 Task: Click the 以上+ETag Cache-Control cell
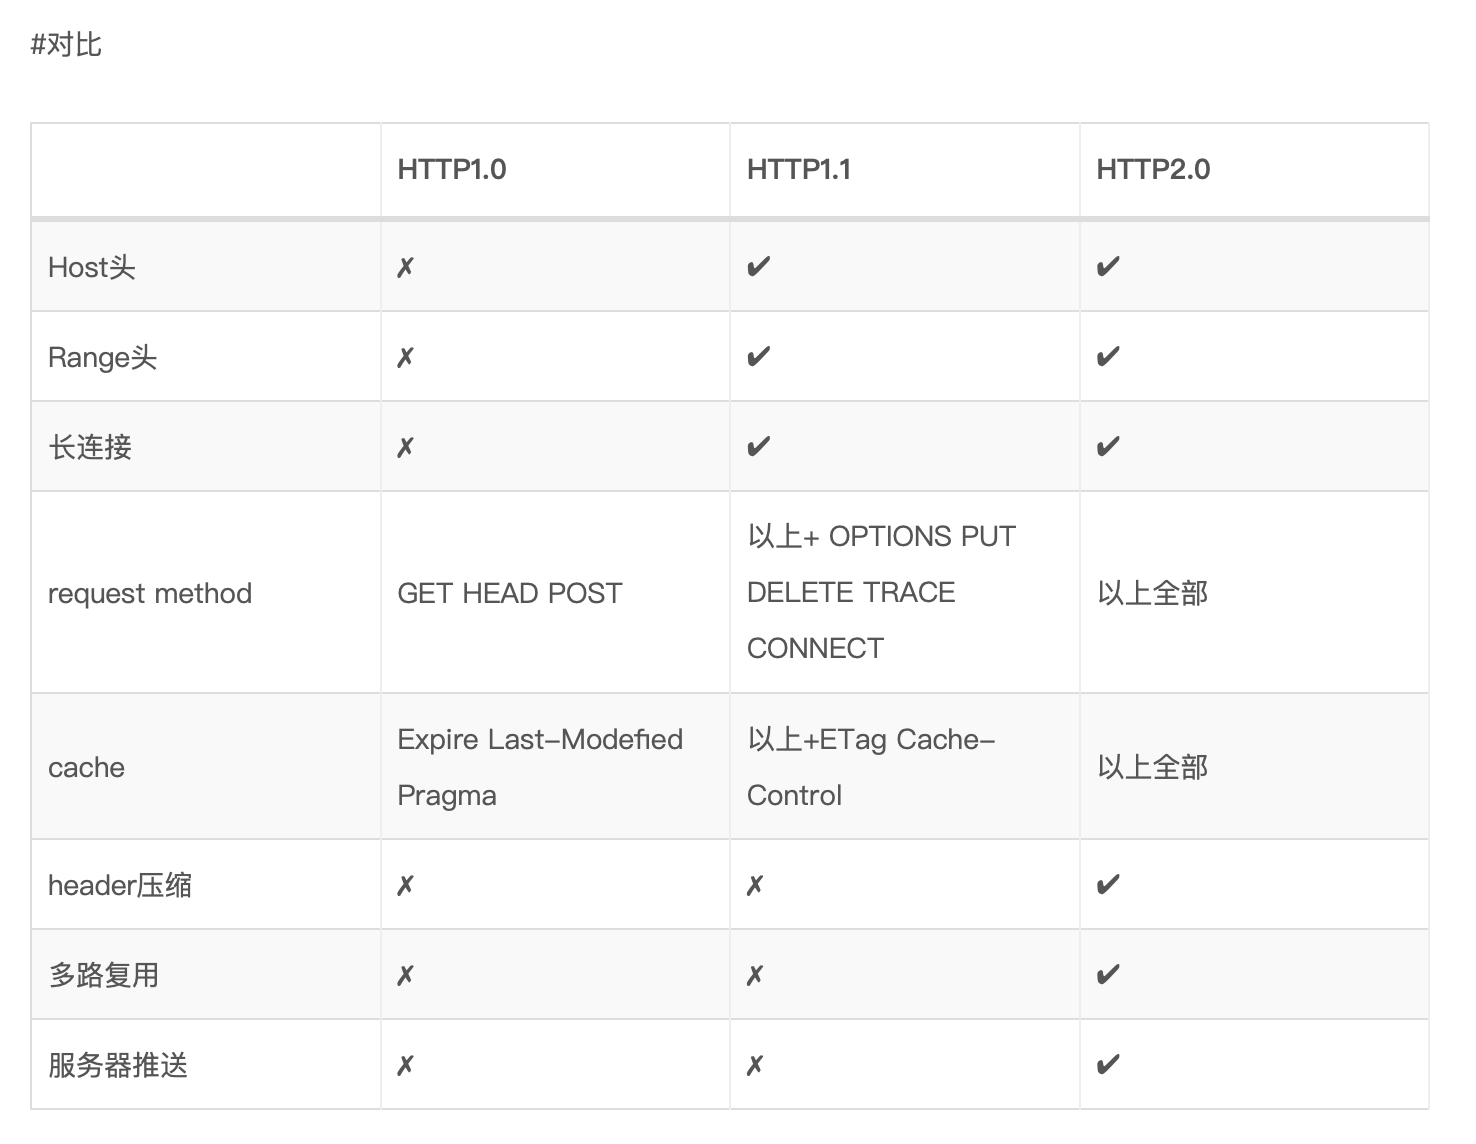pos(870,767)
